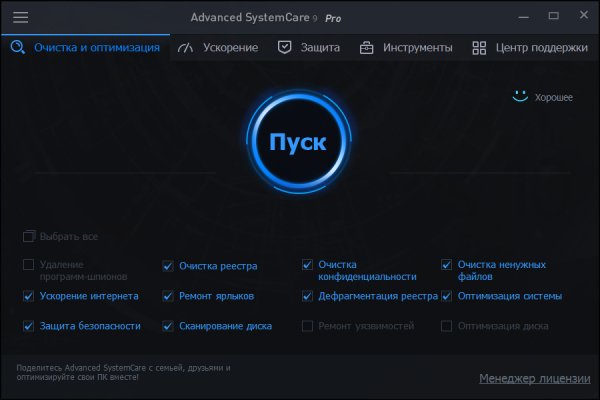Click the shield icon for Защита
Screen dimensions: 600x400
tap(284, 47)
